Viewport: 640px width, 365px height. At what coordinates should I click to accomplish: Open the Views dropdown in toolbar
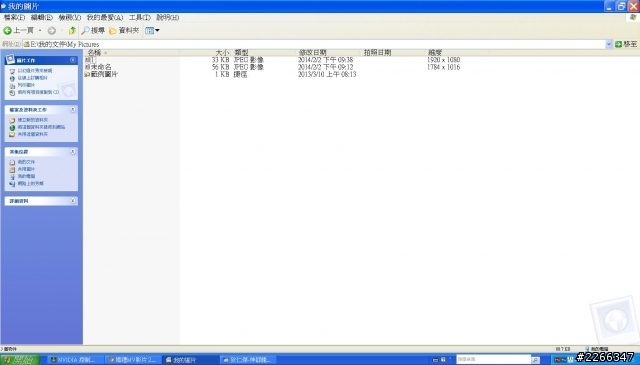tap(152, 31)
